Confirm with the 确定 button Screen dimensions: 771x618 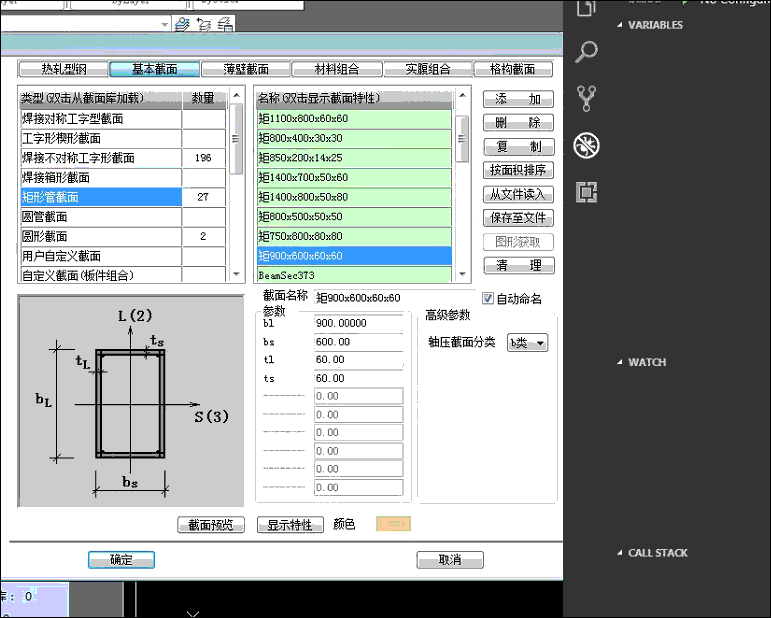[x=121, y=559]
